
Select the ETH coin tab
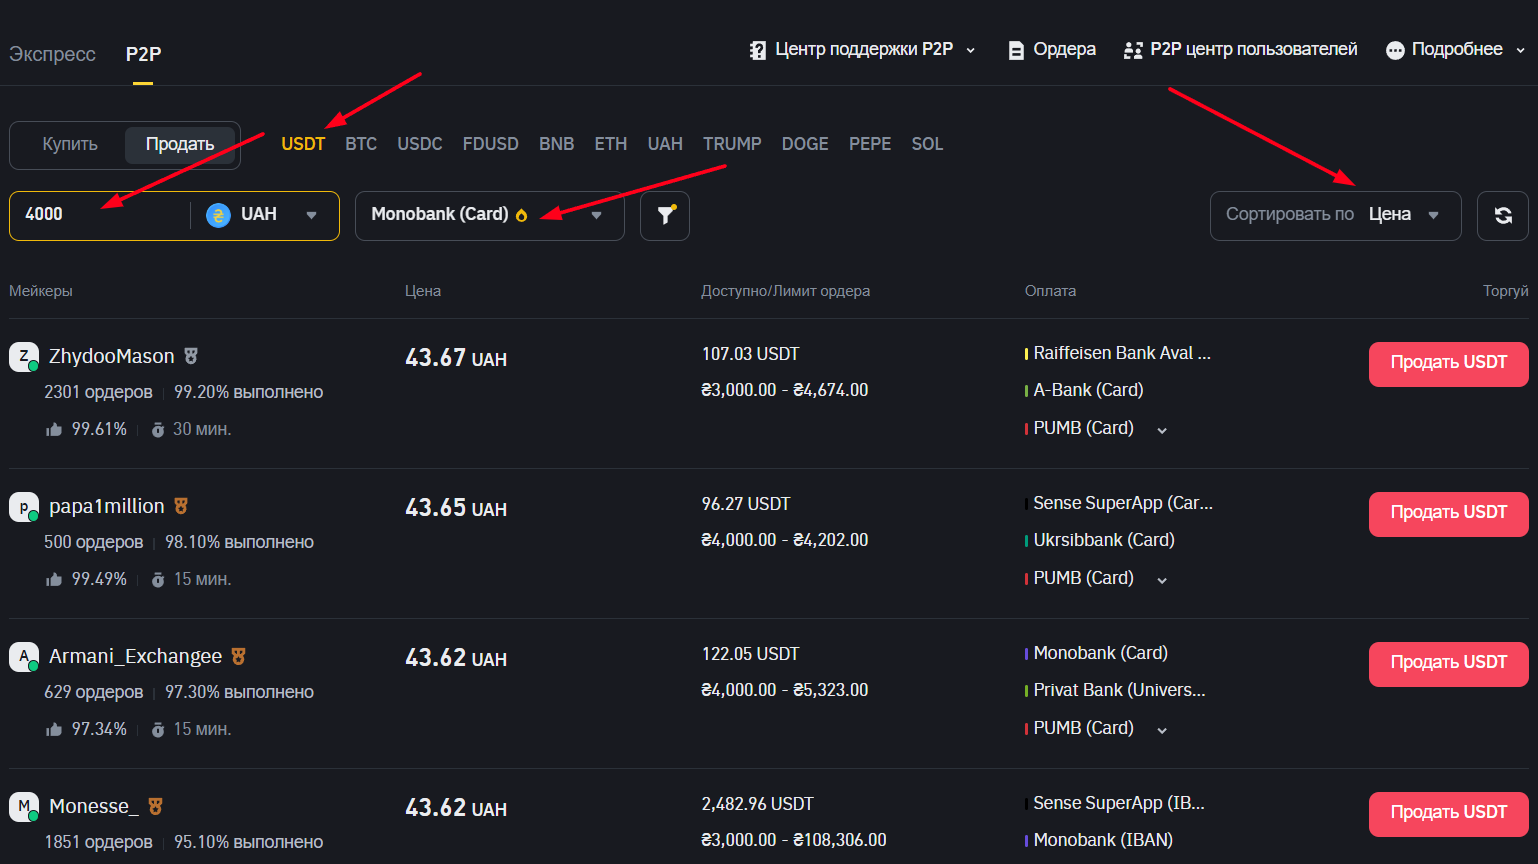(x=611, y=144)
